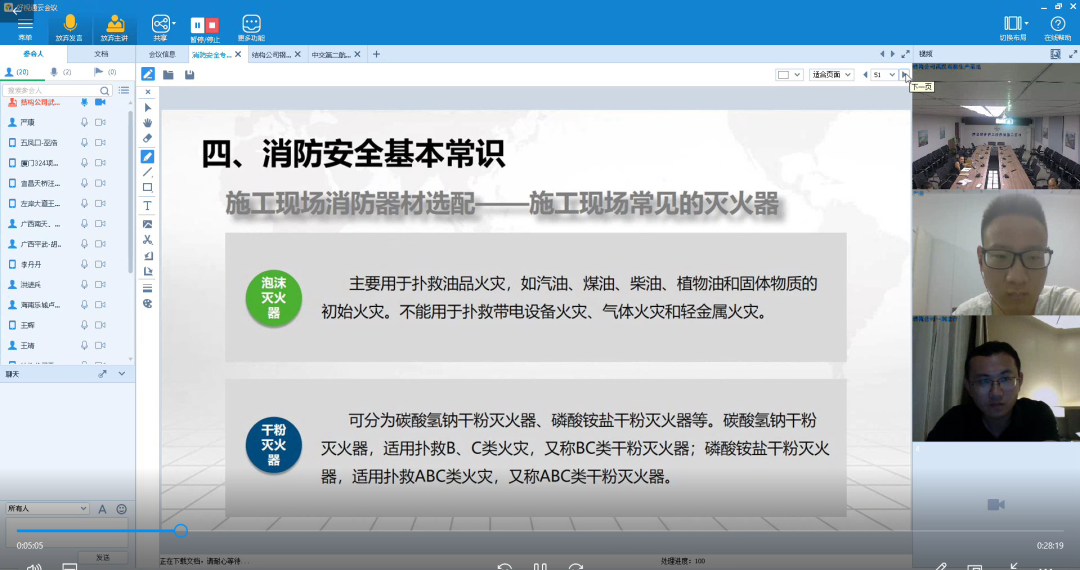1080x570 pixels.
Task: Expand the video panel to fullscreen
Action: pos(1072,54)
